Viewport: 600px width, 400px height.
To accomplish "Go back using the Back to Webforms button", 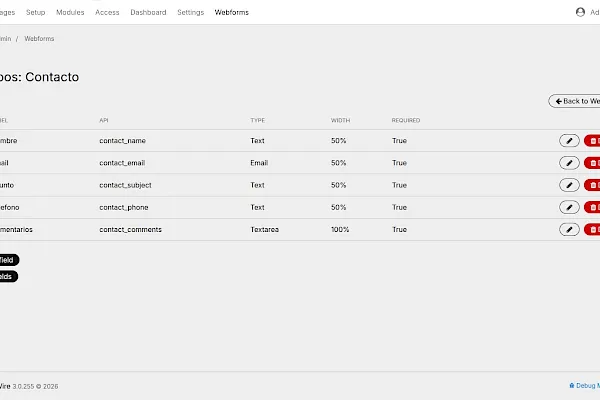I will click(575, 101).
